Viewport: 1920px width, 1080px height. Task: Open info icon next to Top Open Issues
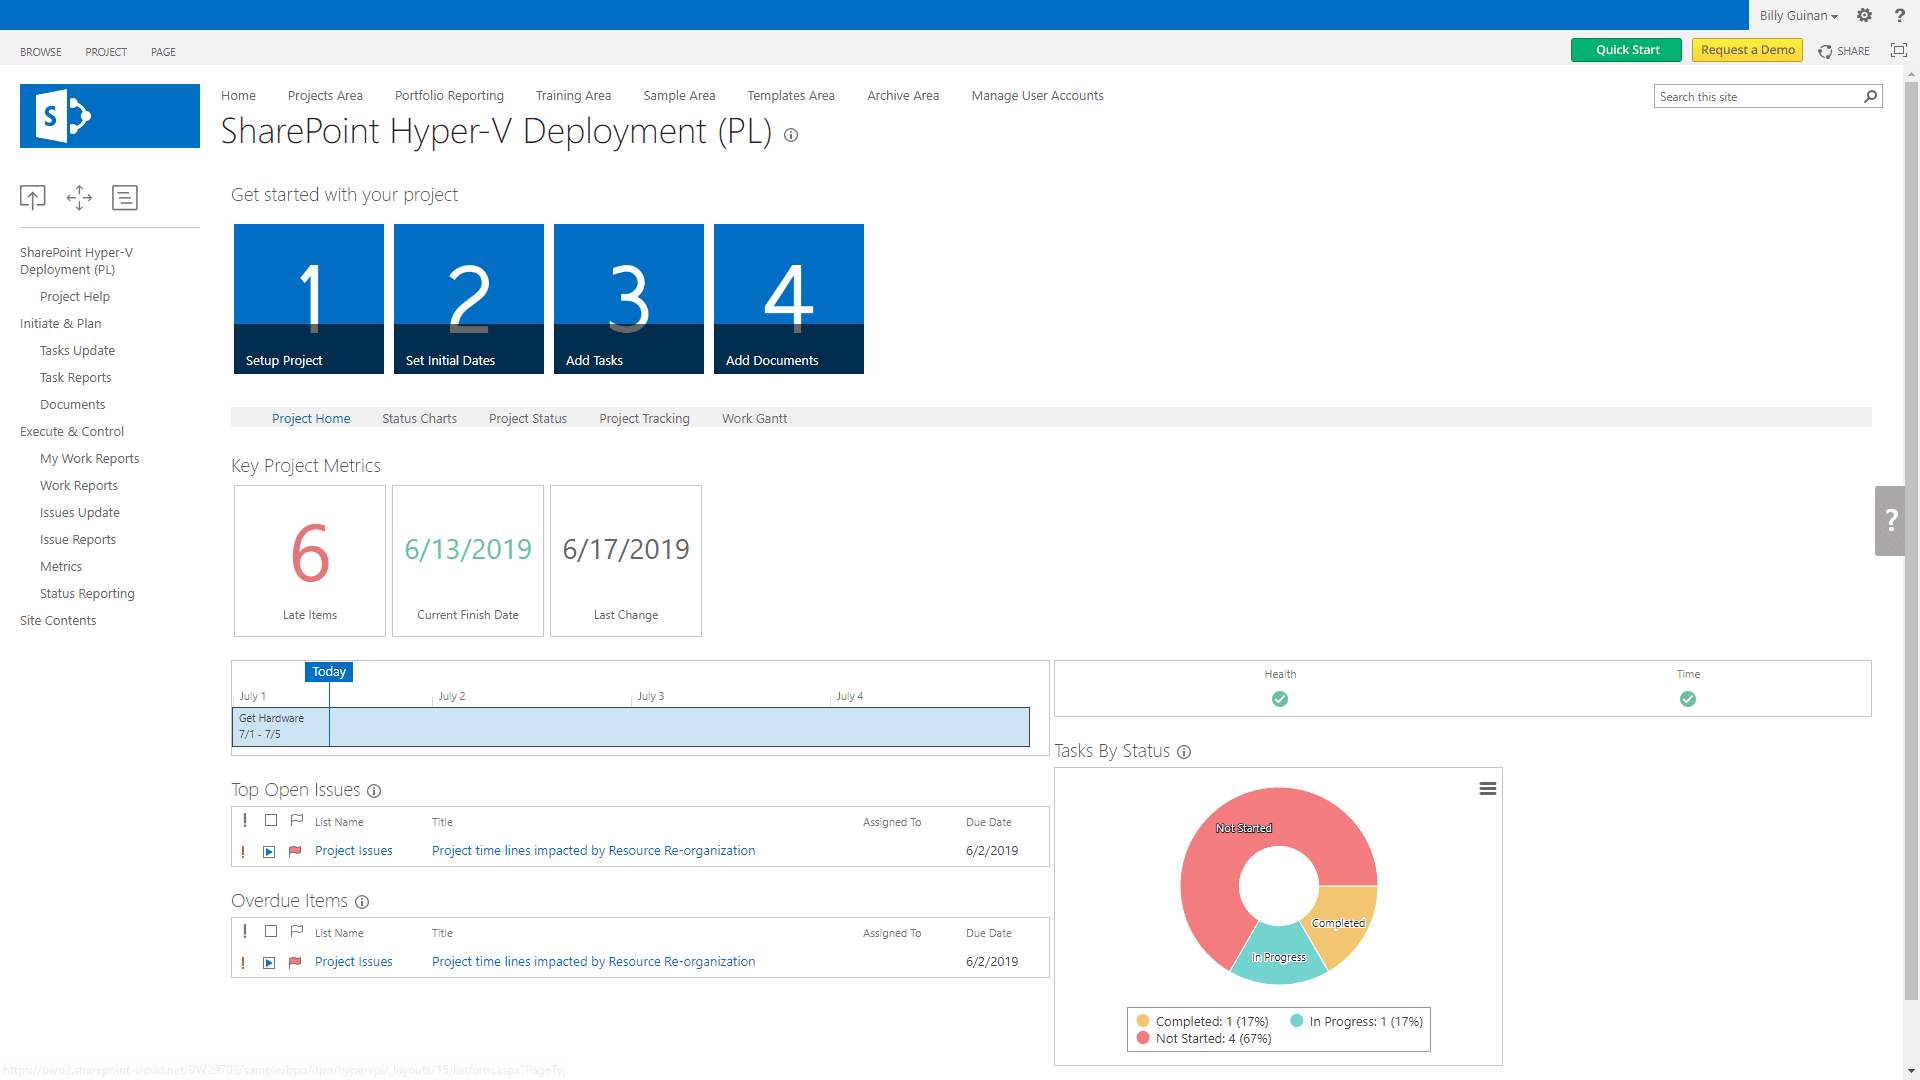coord(374,791)
